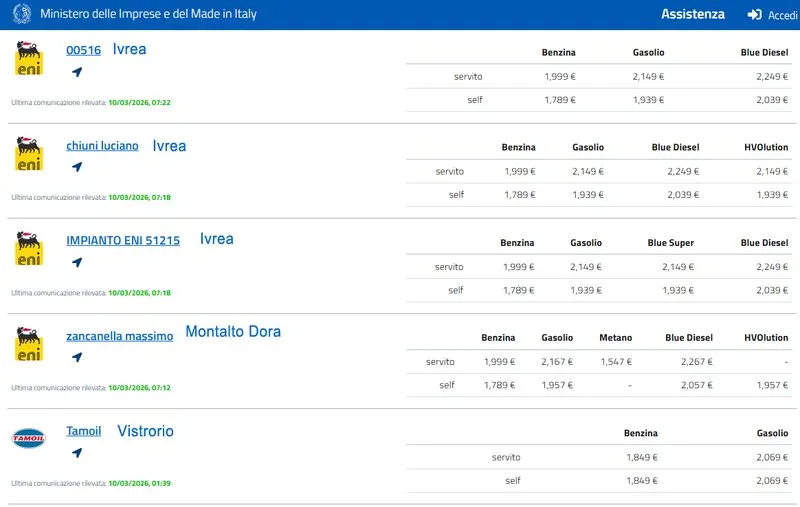Screen dimensions: 800x507
Task: Open navigation arrow for zancanella massimo station
Action: coord(77,357)
